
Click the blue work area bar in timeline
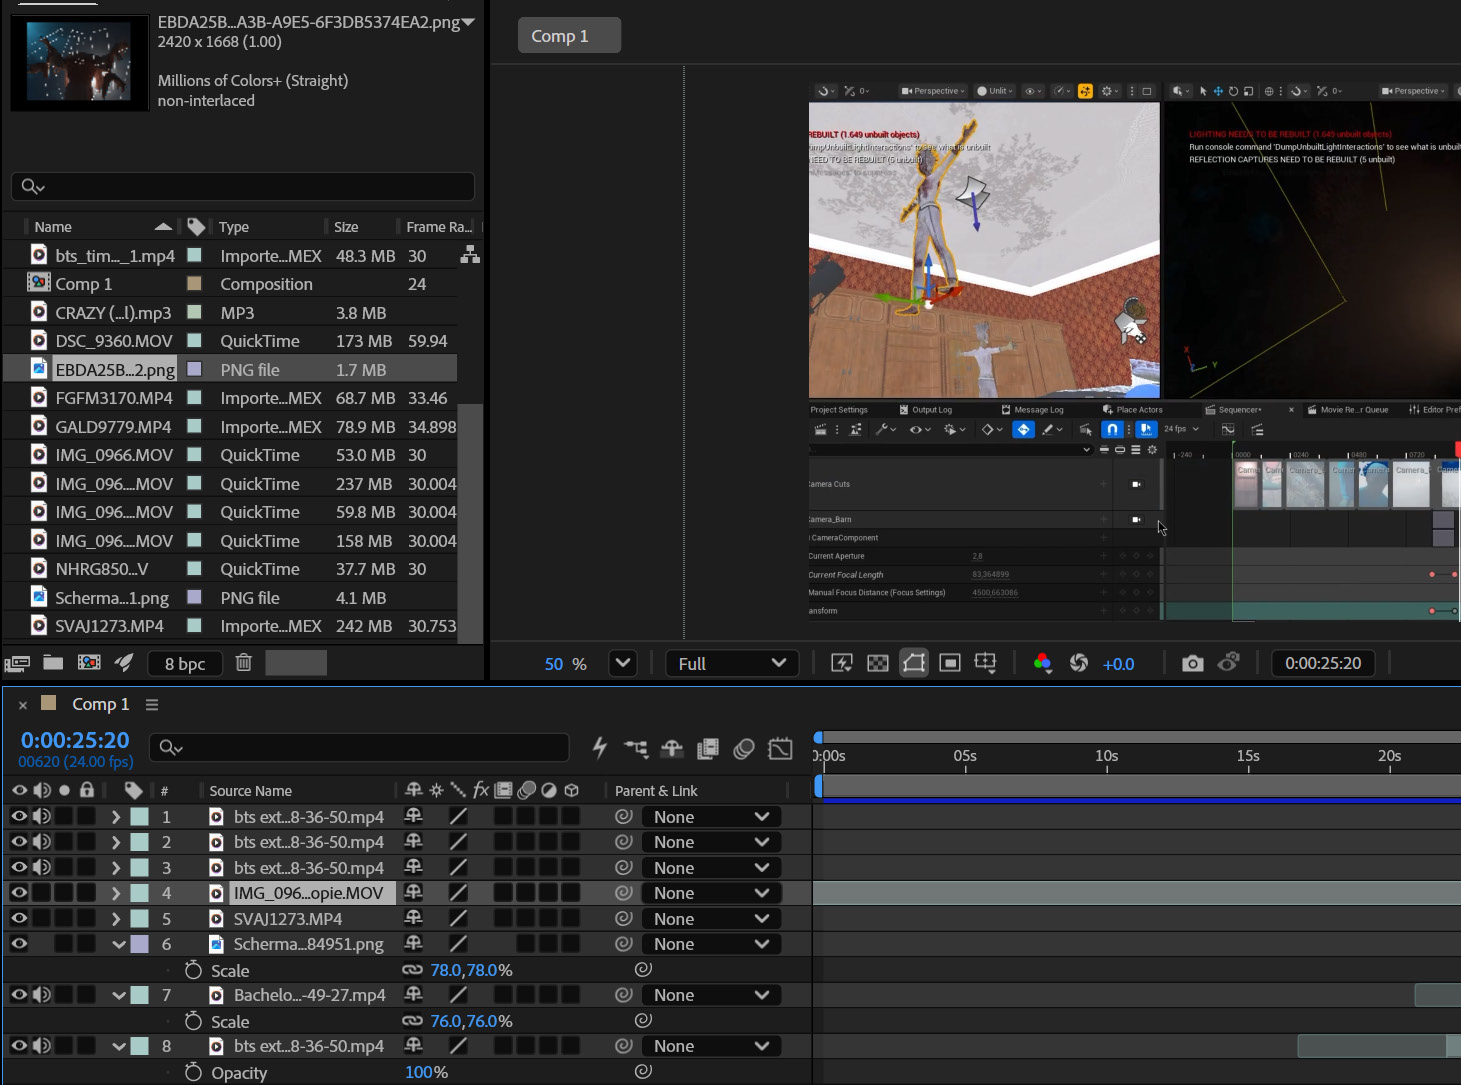(1140, 800)
